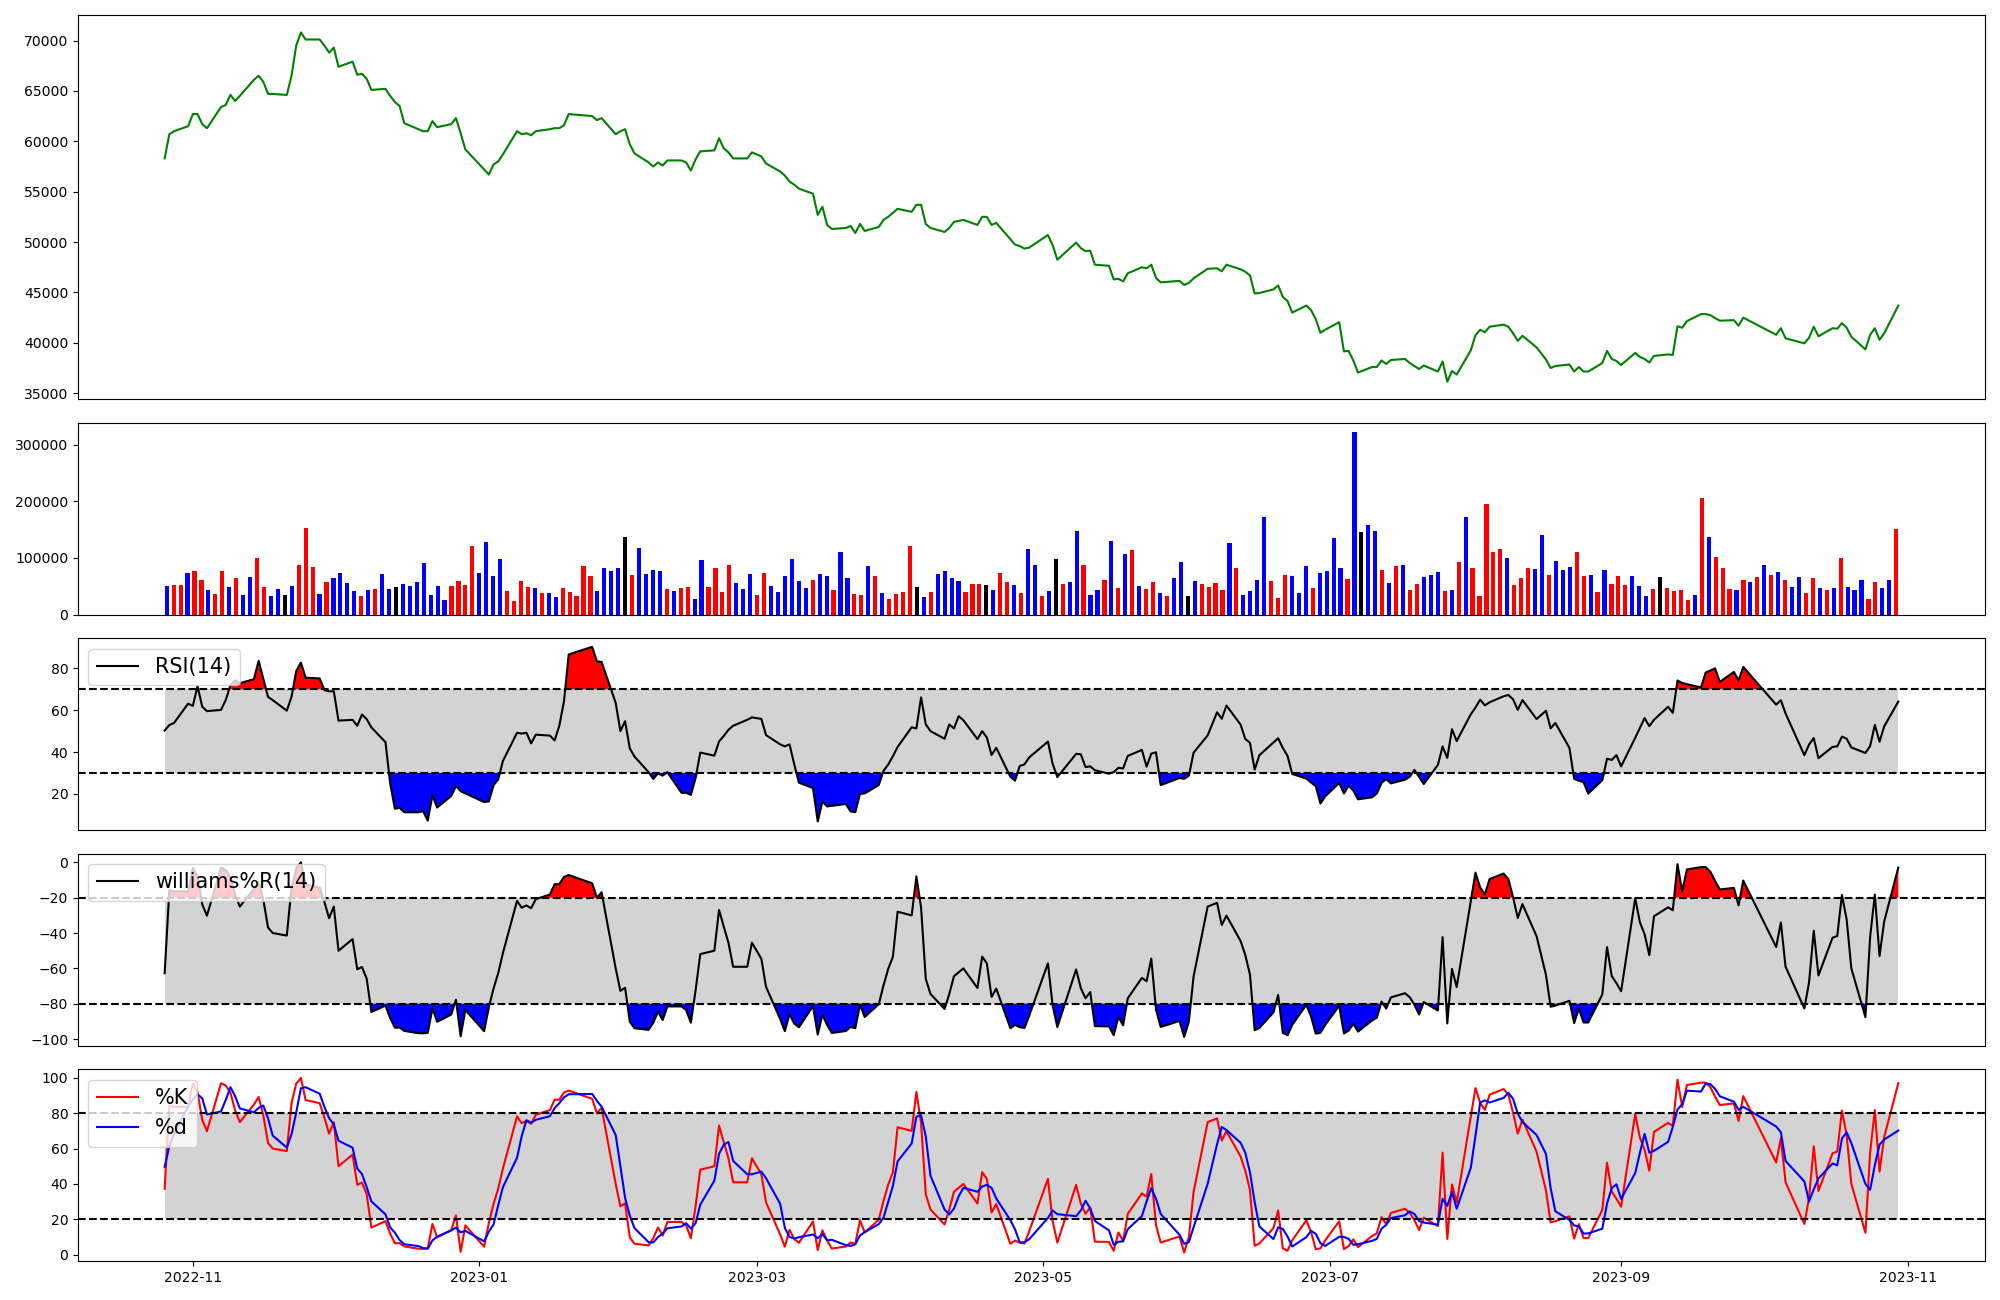Click the 300000 volume axis label

[41, 445]
